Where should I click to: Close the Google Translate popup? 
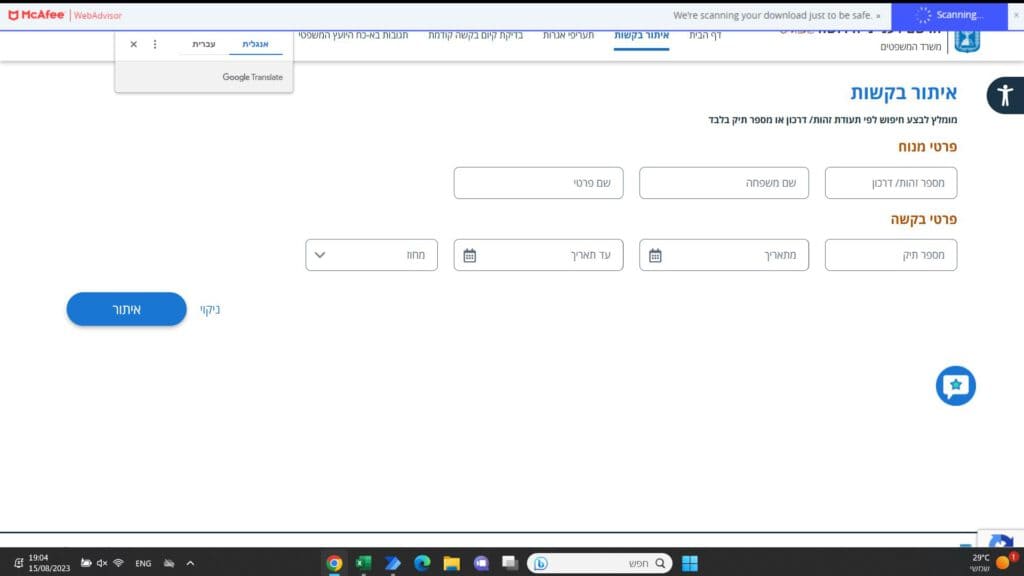point(134,44)
